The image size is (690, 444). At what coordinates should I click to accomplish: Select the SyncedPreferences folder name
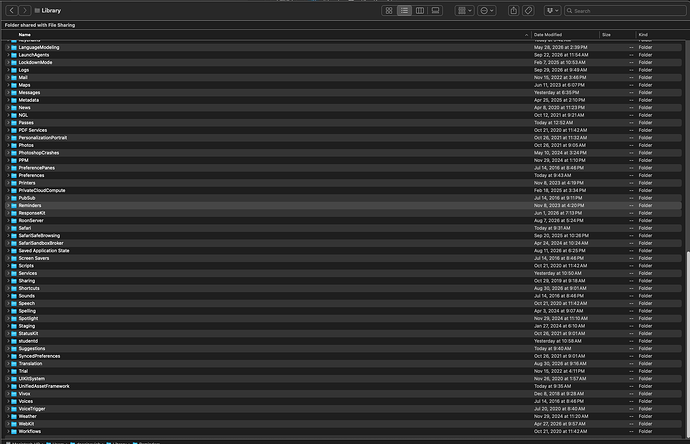(39, 356)
